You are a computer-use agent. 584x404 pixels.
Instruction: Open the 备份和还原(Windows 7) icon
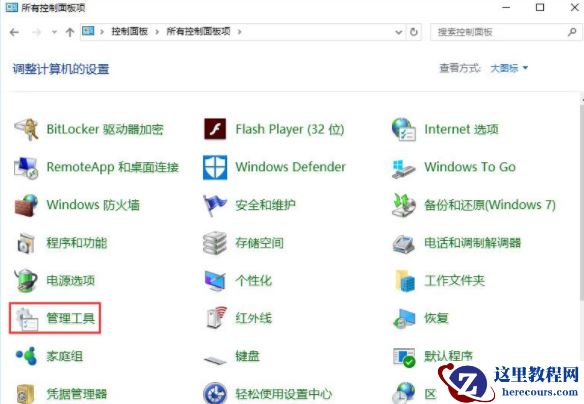404,205
